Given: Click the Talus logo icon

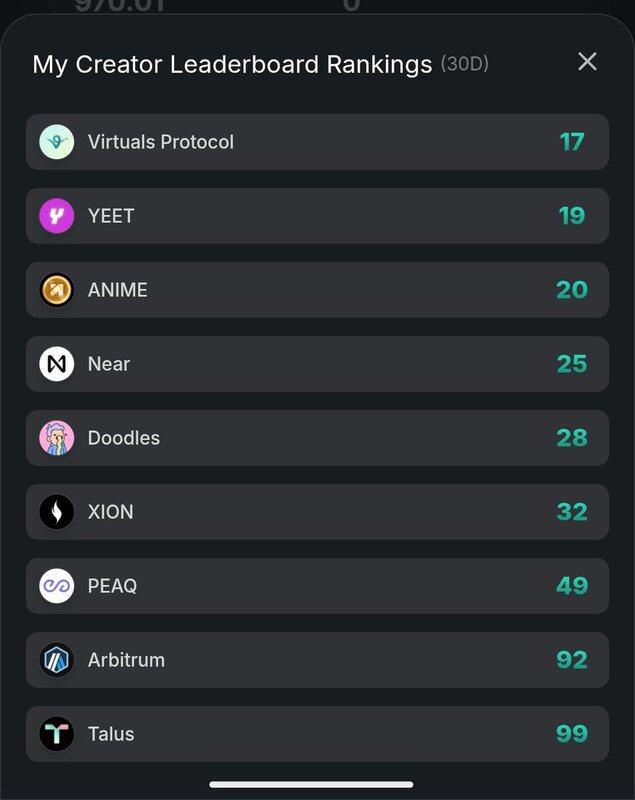Looking at the screenshot, I should point(57,734).
